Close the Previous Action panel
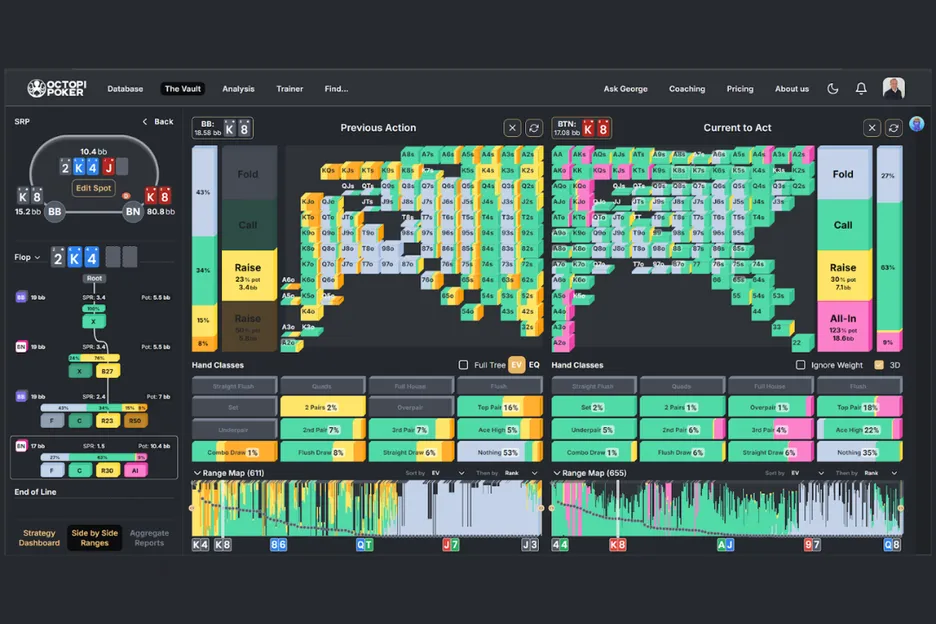The height and width of the screenshot is (624, 936). click(x=512, y=128)
